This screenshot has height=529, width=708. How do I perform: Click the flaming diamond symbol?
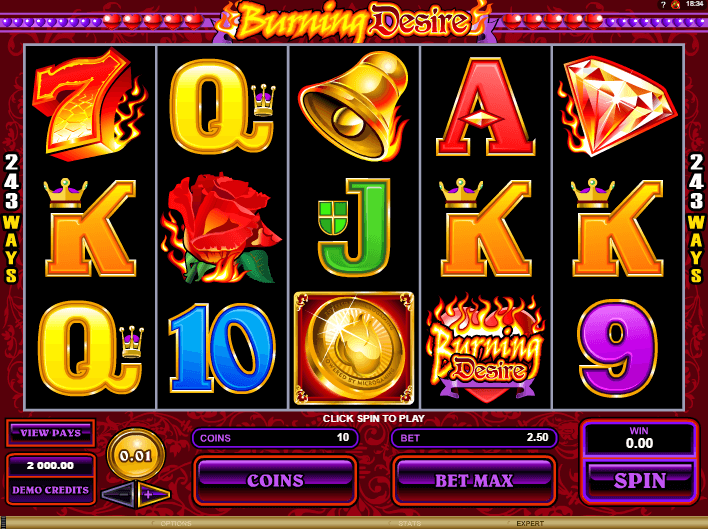tap(617, 107)
